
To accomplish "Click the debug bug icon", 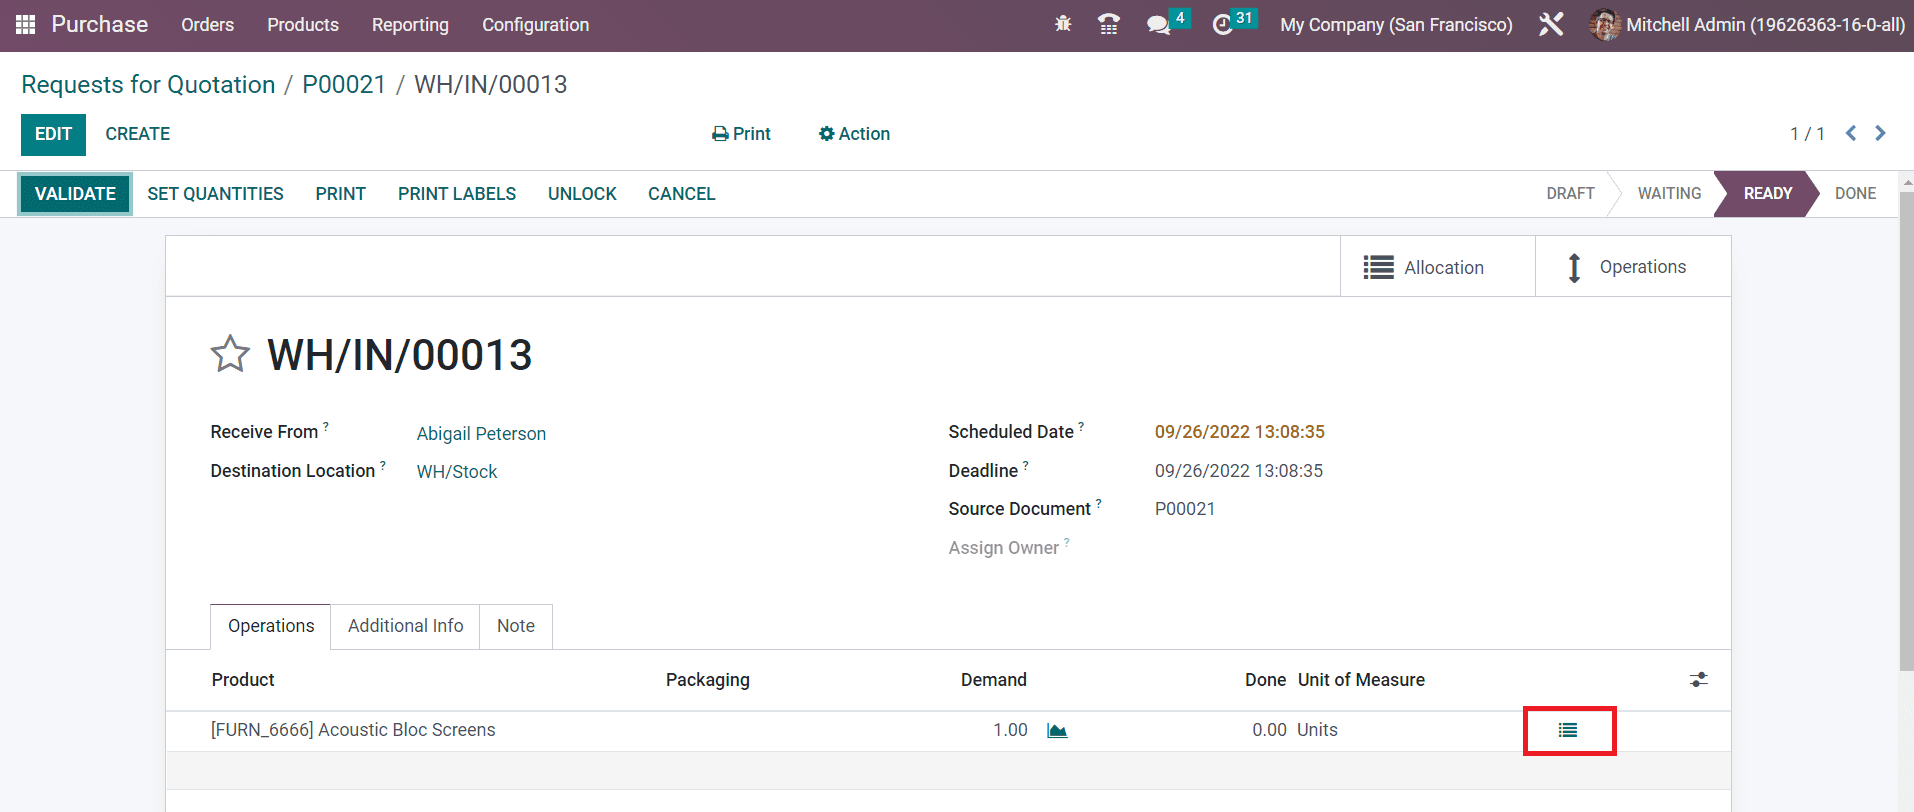I will (1063, 24).
